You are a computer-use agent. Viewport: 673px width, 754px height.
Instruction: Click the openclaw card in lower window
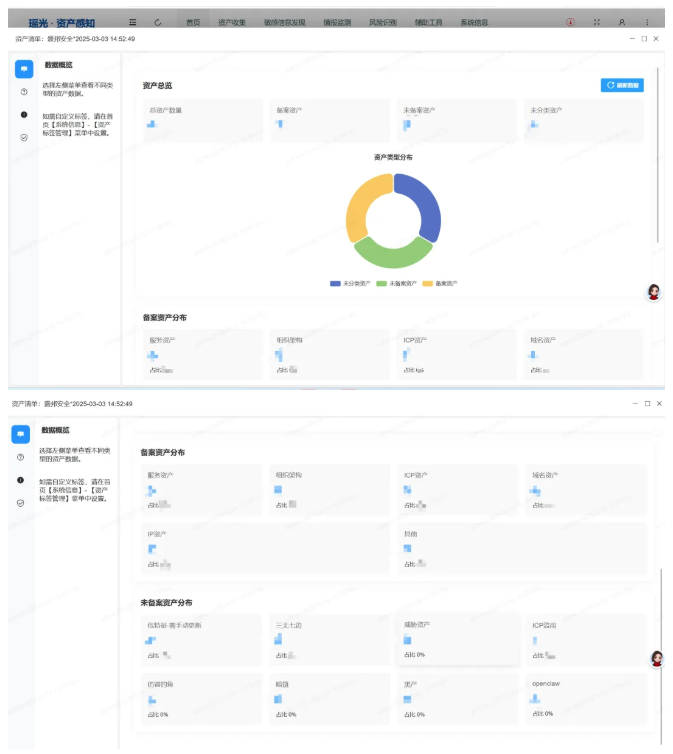[586, 698]
